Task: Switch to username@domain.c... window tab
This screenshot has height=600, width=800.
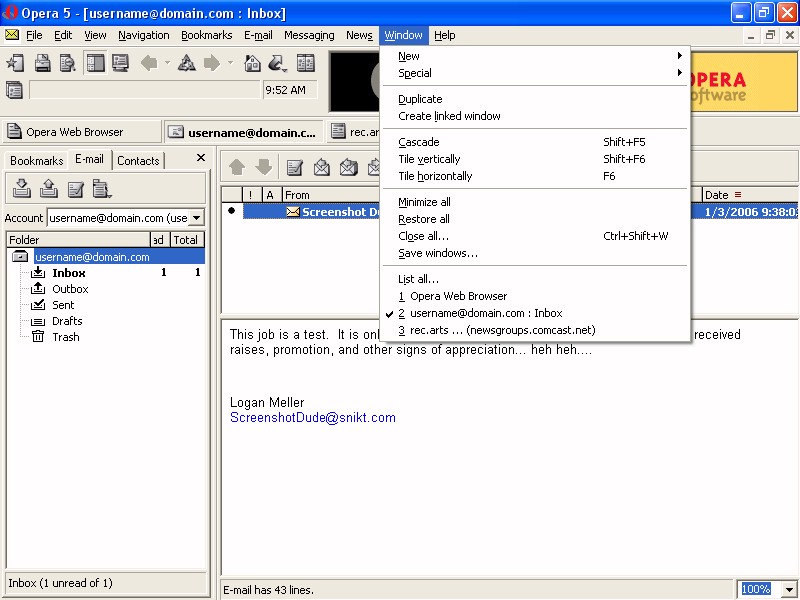Action: click(x=244, y=132)
